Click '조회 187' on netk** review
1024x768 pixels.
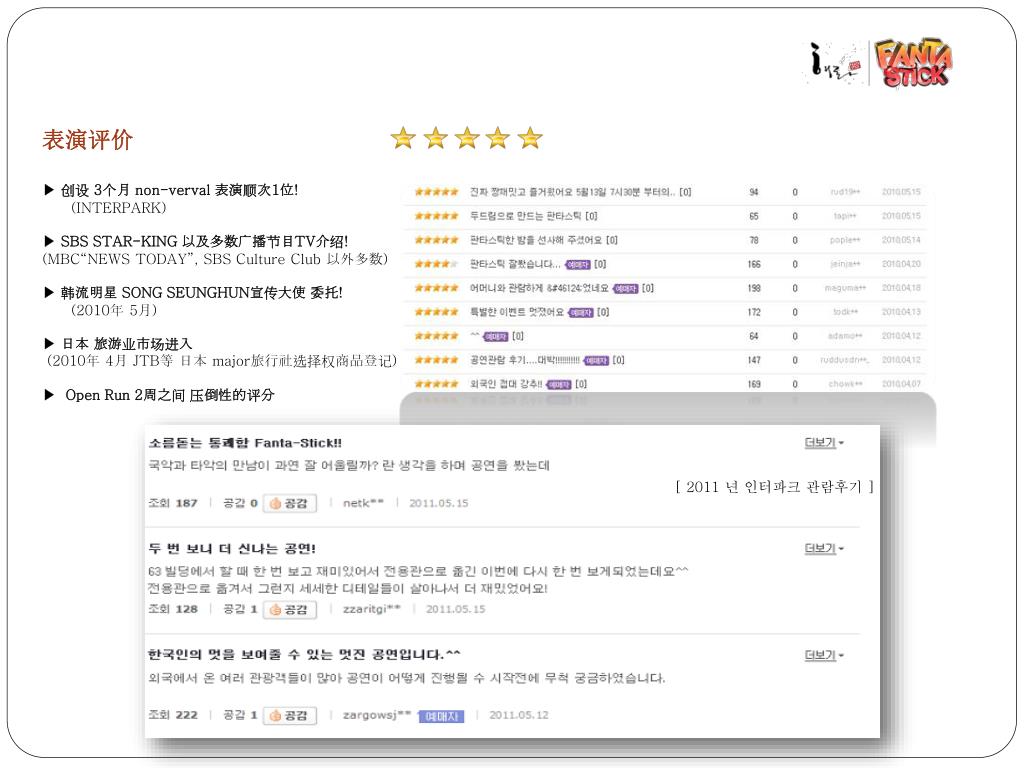point(173,503)
